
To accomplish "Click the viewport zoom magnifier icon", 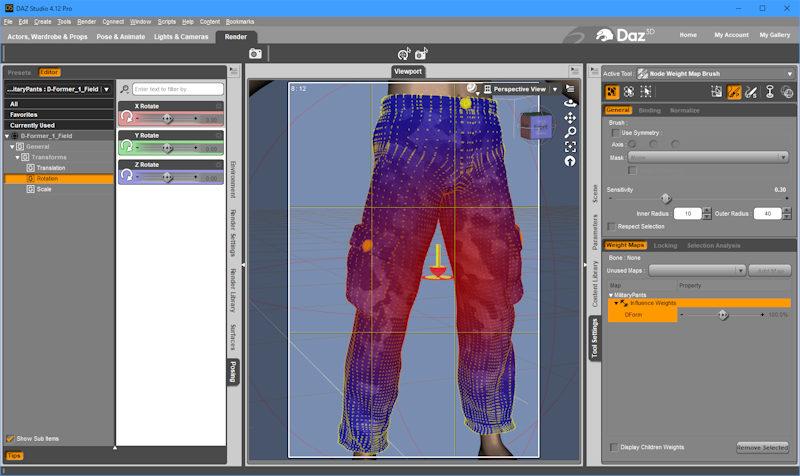I will (570, 132).
